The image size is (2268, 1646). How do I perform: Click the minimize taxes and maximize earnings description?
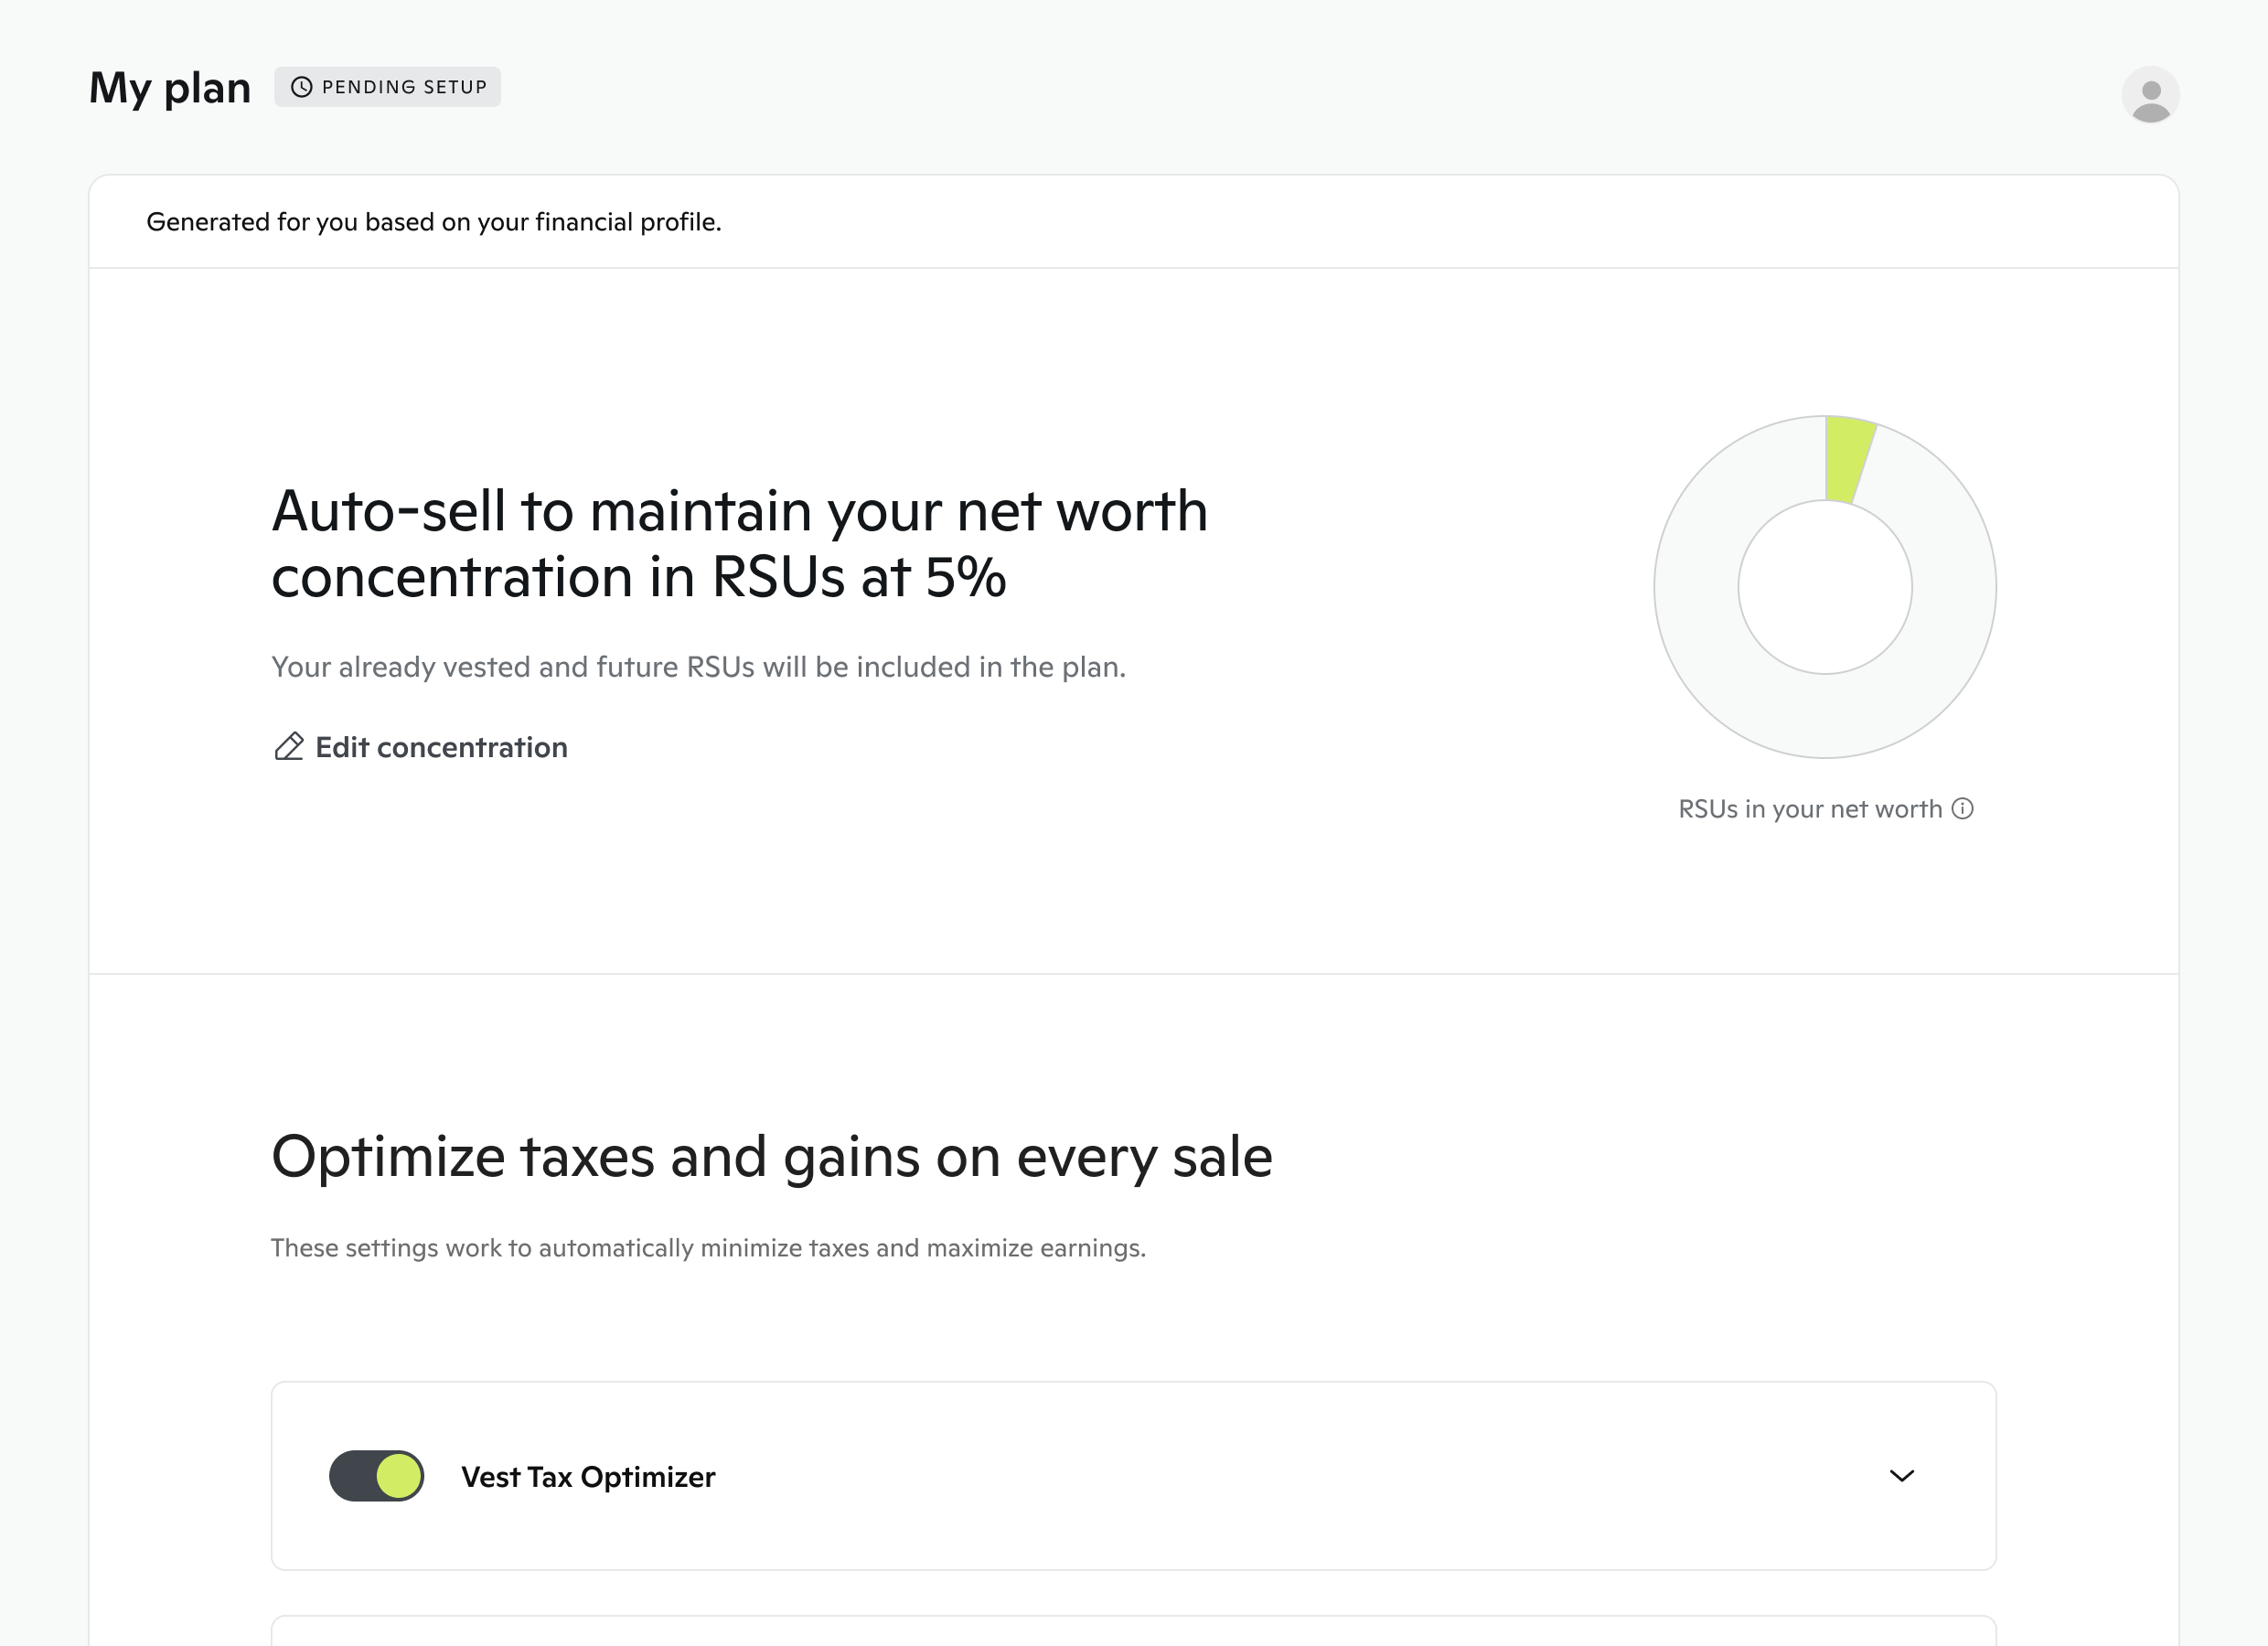click(708, 1248)
